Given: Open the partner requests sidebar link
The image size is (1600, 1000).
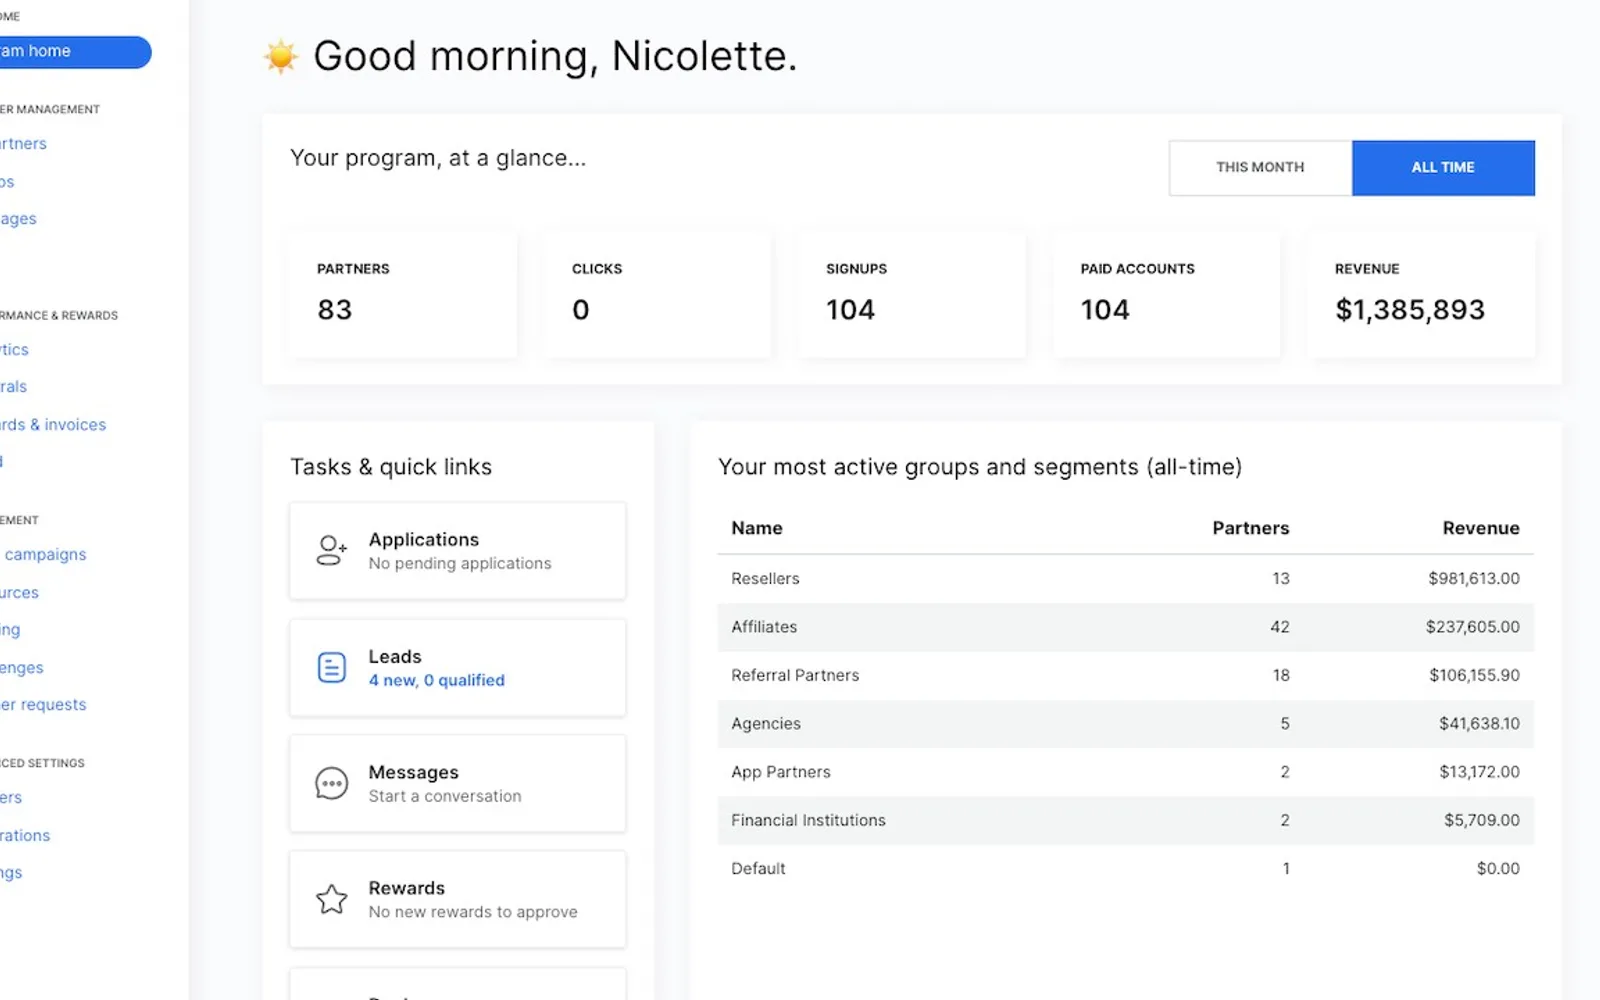Looking at the screenshot, I should pos(43,704).
